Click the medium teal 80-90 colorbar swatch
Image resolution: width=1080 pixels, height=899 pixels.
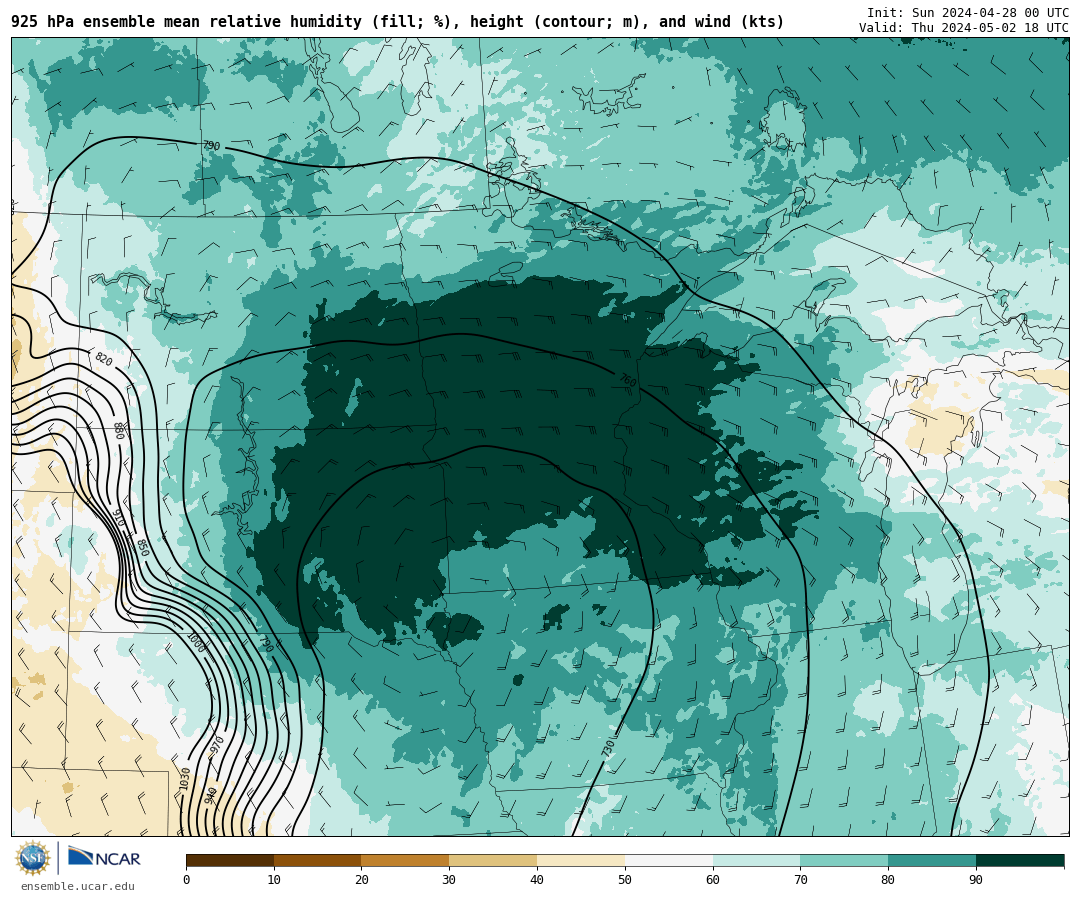(932, 860)
